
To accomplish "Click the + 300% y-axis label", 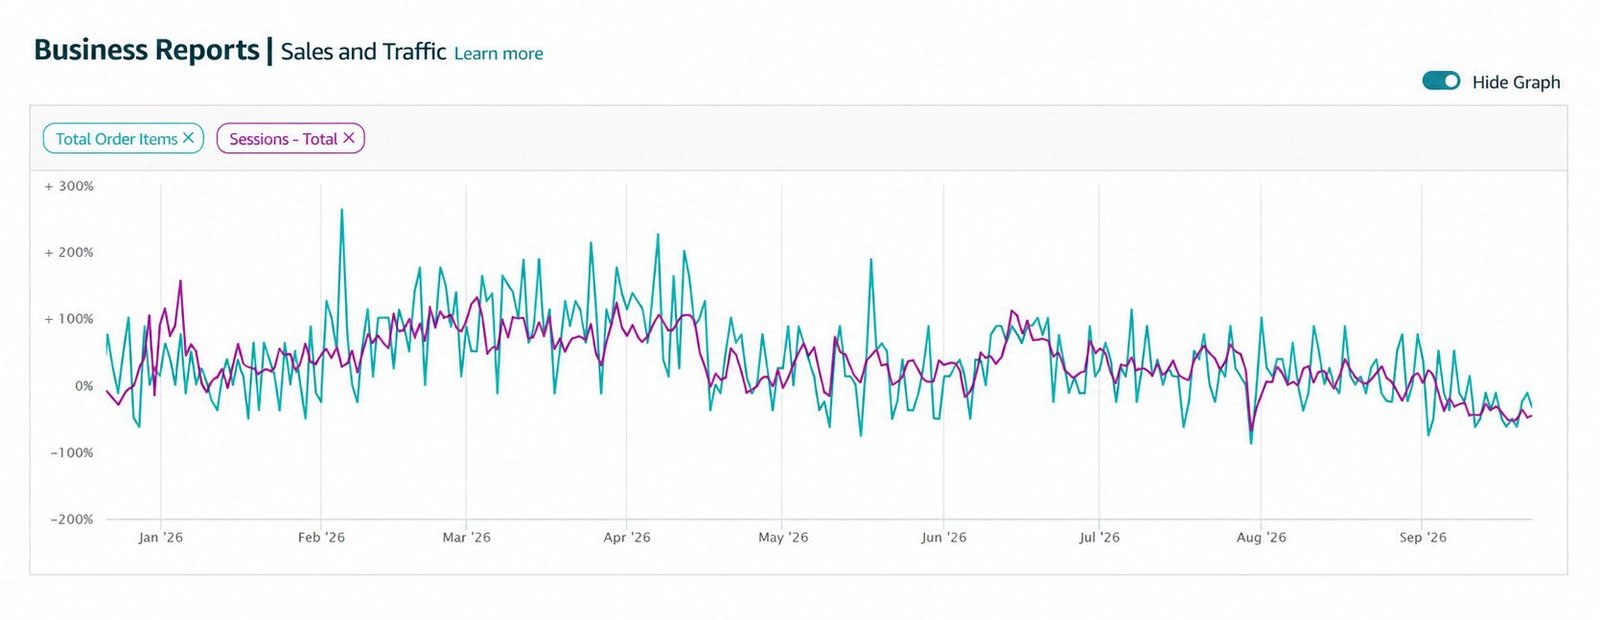I will [69, 186].
